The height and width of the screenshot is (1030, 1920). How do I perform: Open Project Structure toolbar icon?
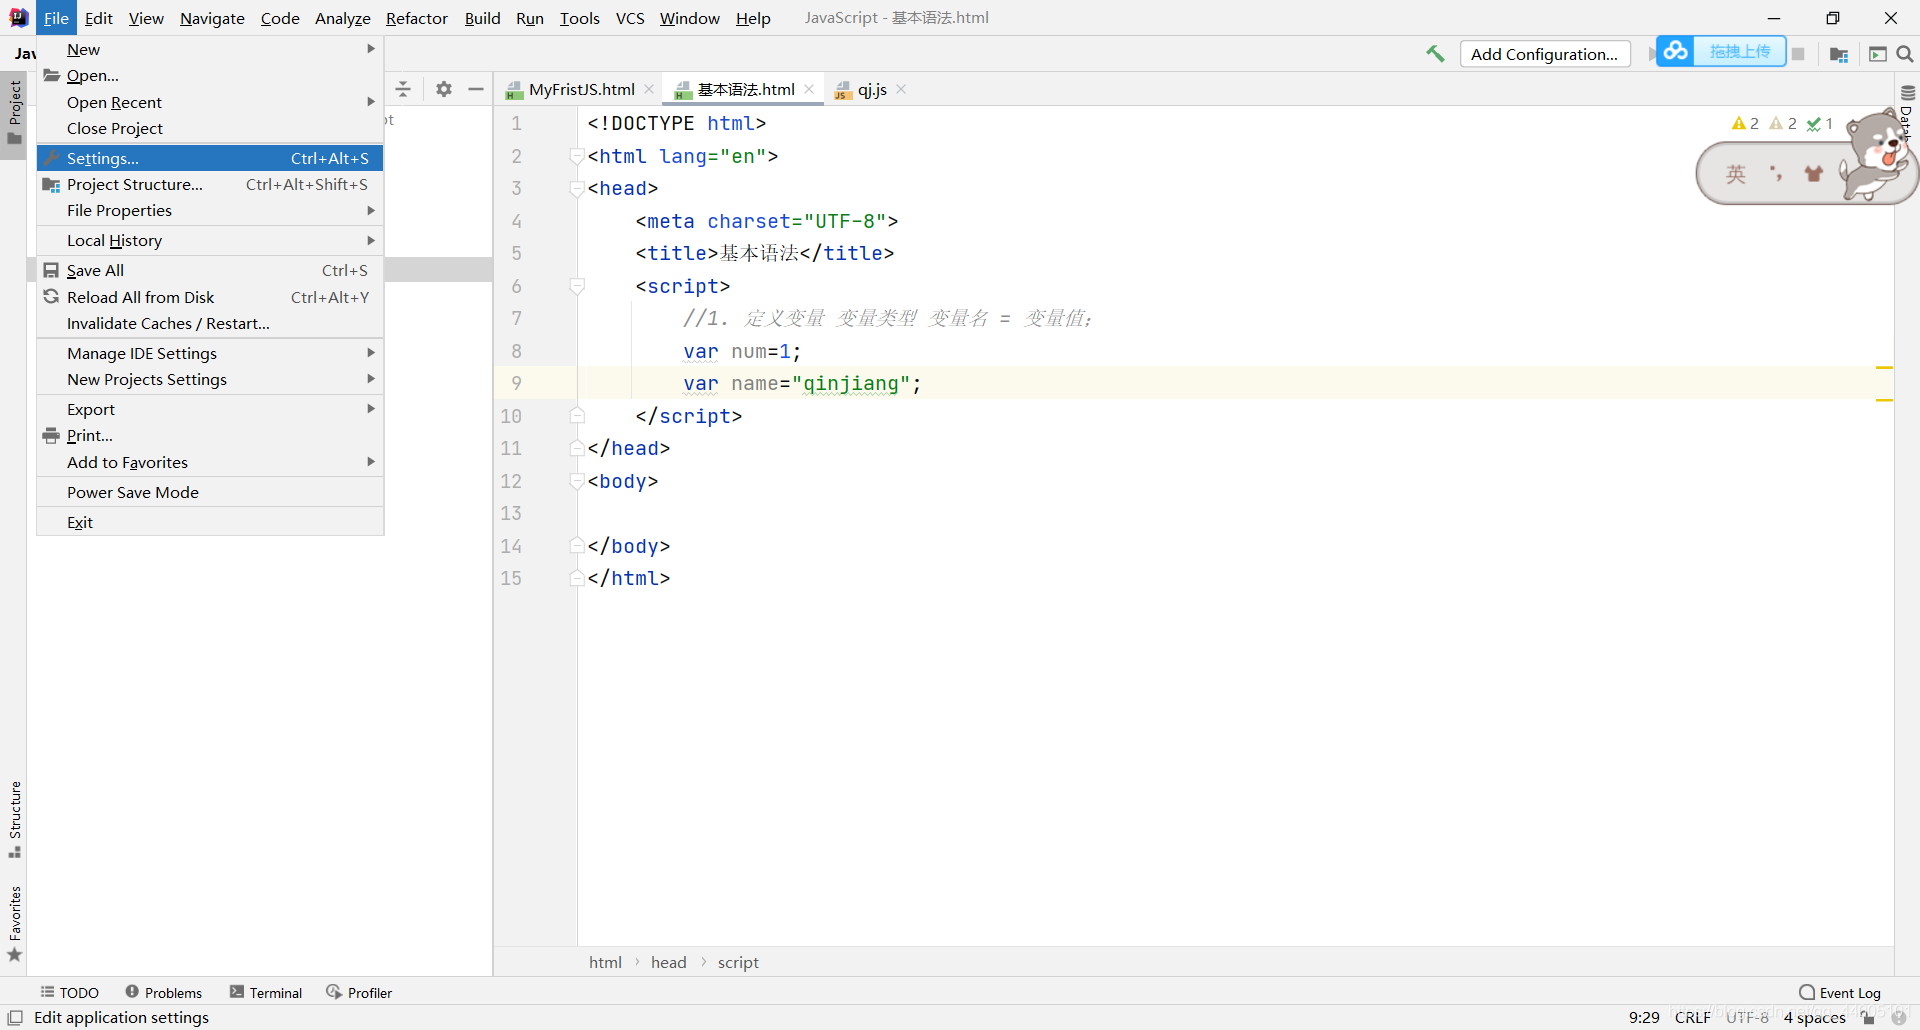[1839, 54]
